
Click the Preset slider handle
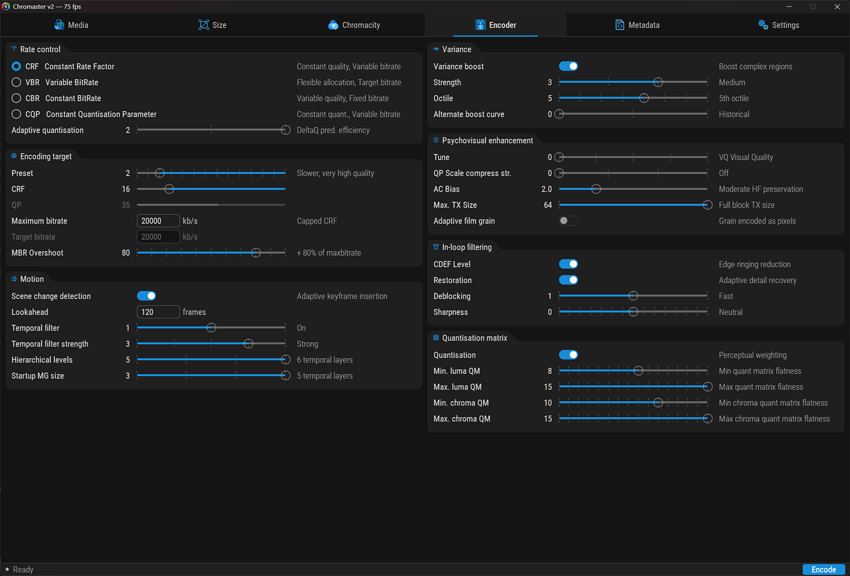coord(159,173)
